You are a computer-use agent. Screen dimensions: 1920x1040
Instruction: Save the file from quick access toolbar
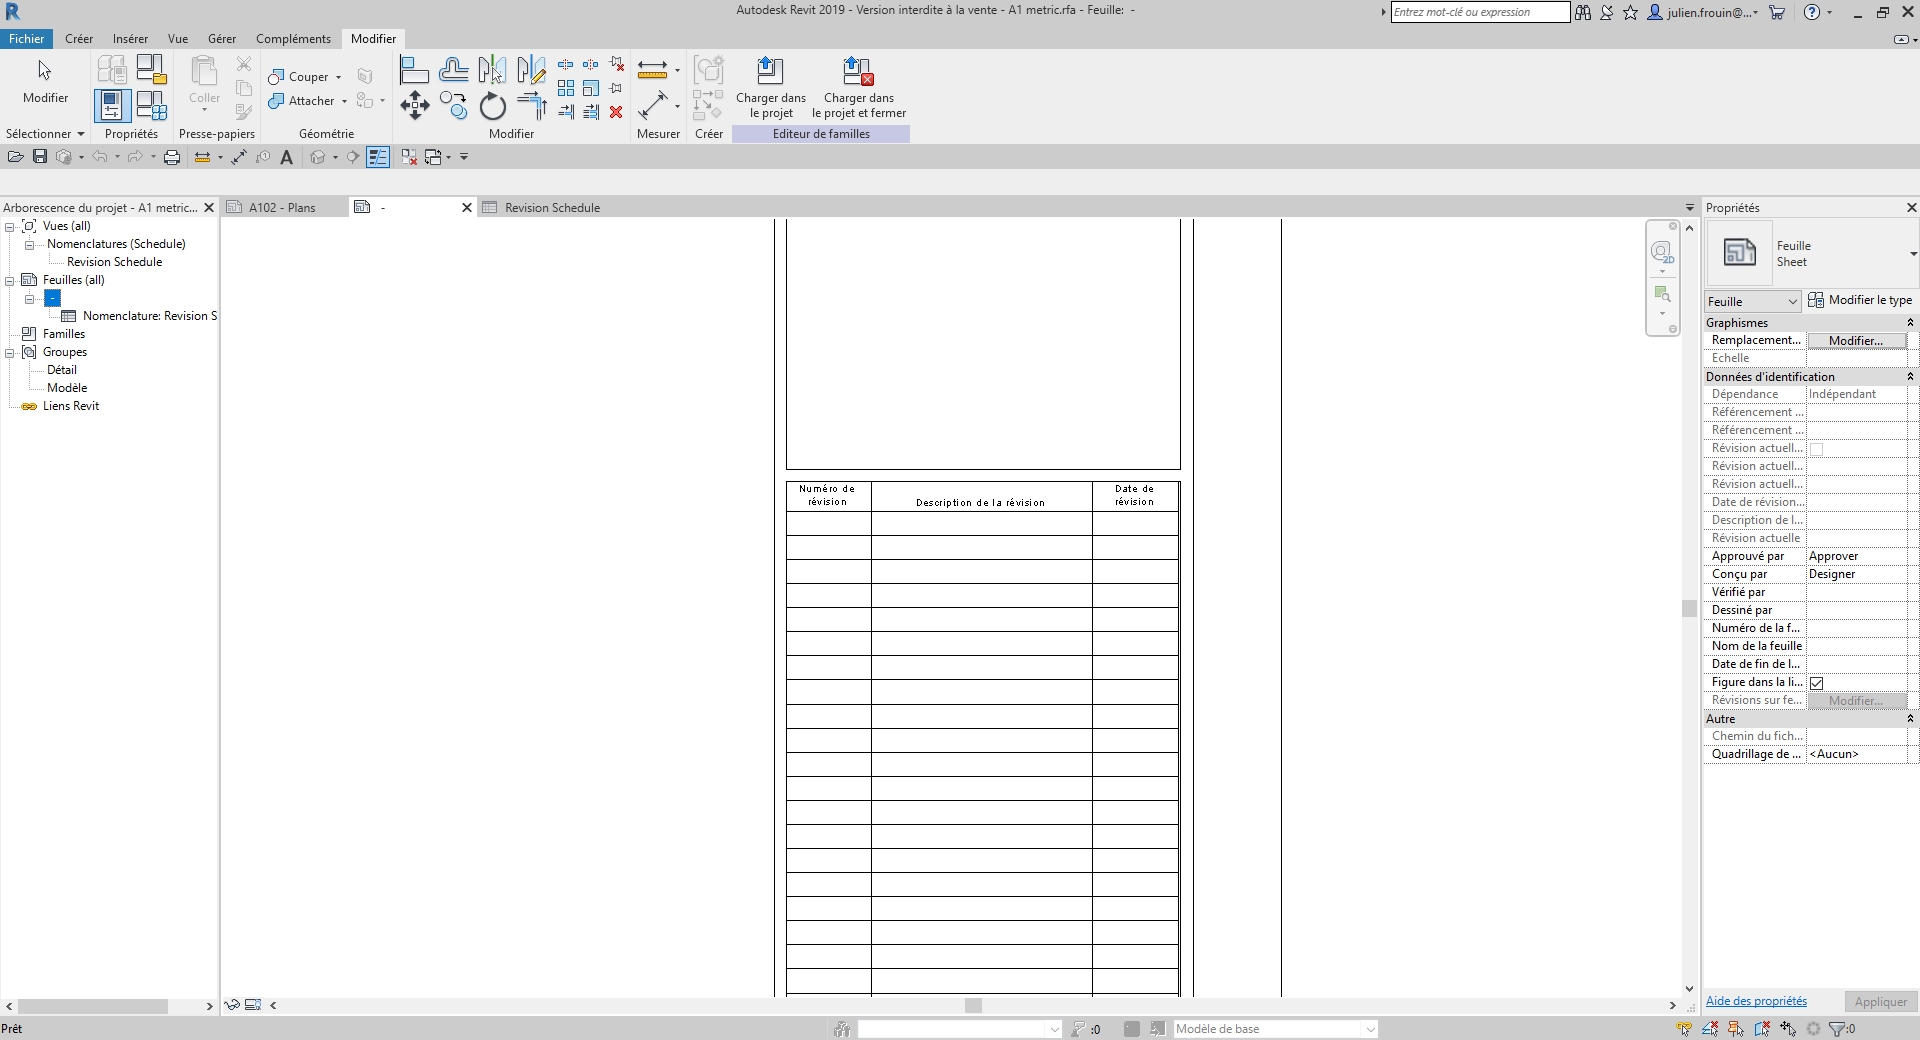tap(40, 157)
